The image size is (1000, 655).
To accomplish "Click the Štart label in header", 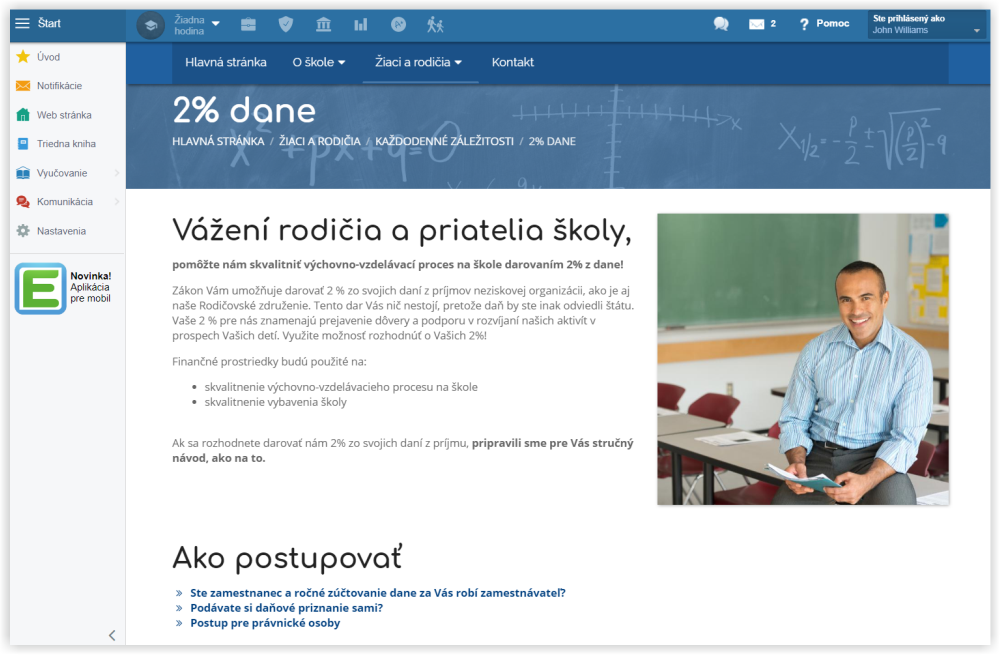I will click(49, 24).
